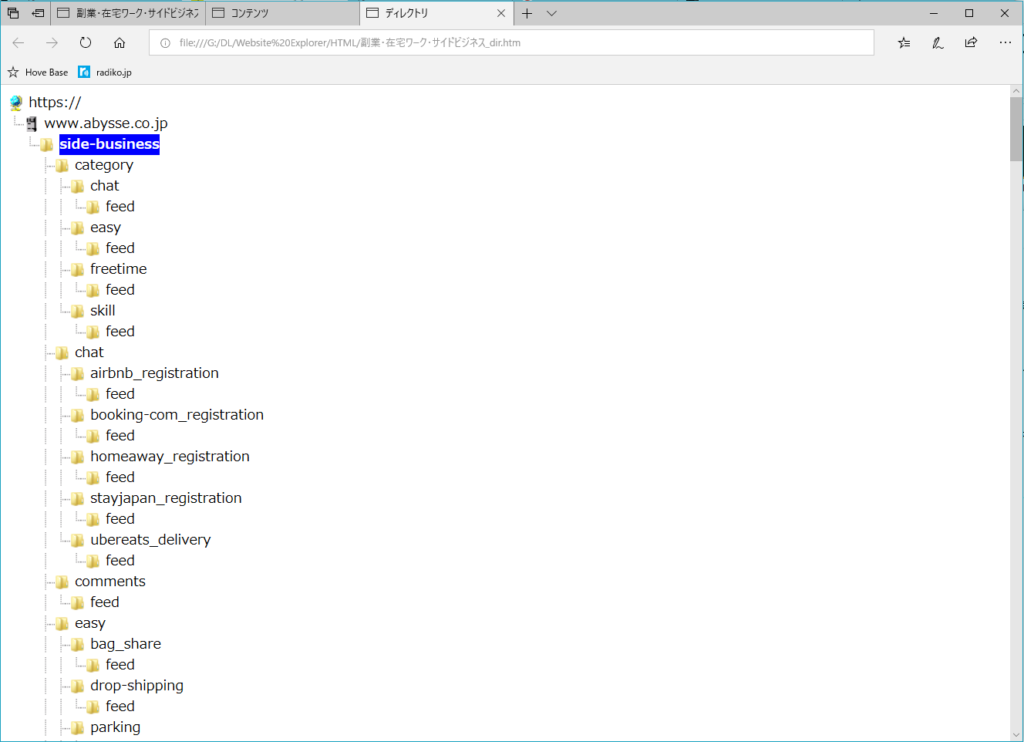Image resolution: width=1024 pixels, height=742 pixels.
Task: Select the highlighted side-business folder
Action: (x=109, y=144)
